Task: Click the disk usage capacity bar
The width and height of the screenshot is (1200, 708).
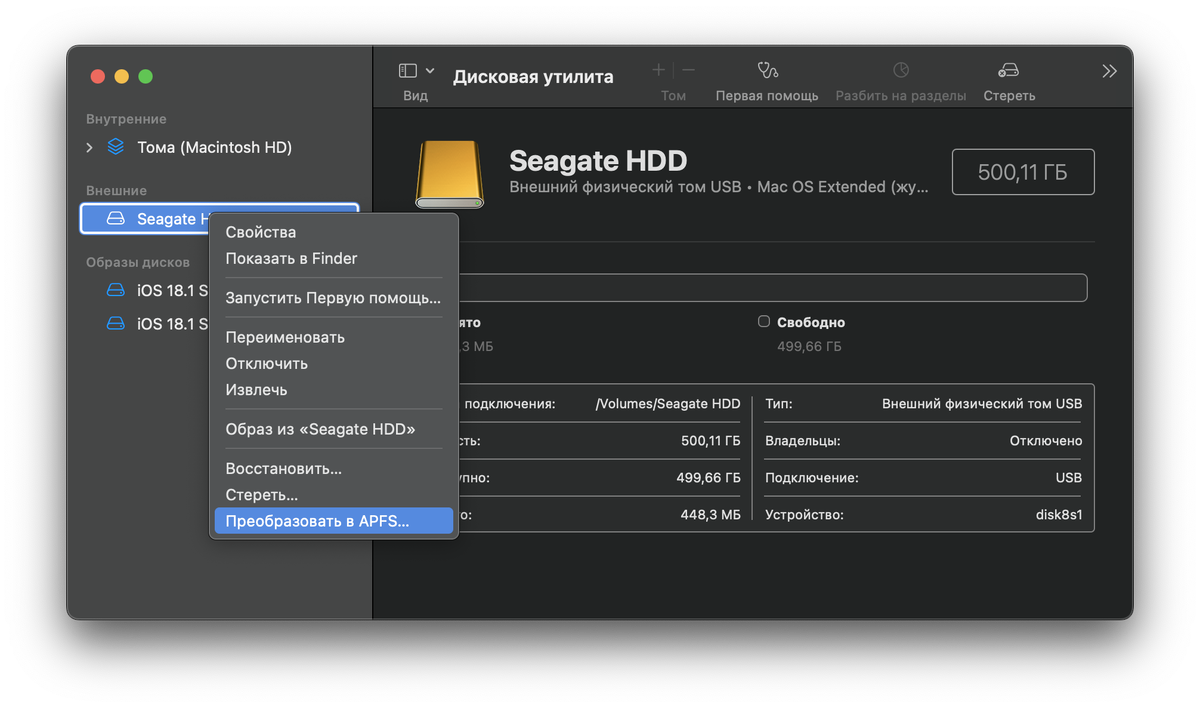Action: coord(772,288)
